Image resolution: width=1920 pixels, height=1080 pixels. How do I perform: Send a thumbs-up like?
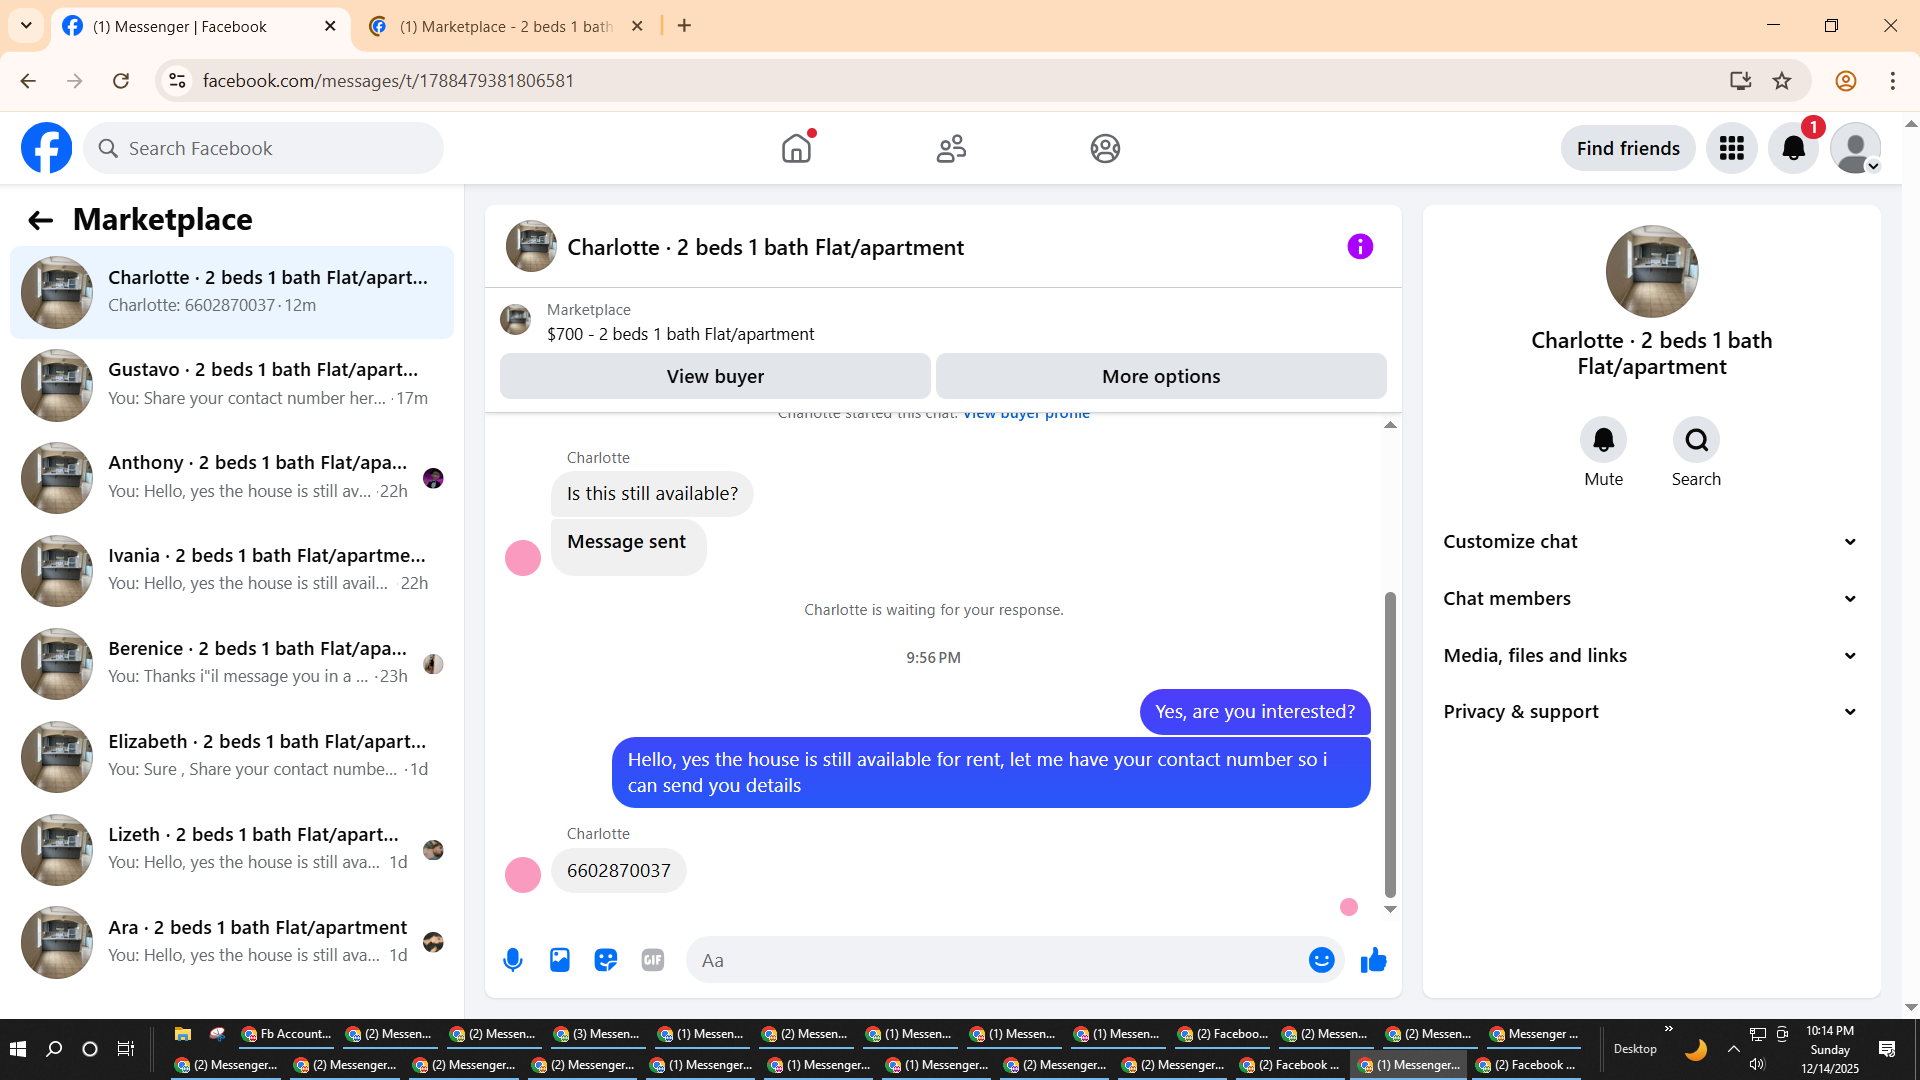coord(1373,960)
